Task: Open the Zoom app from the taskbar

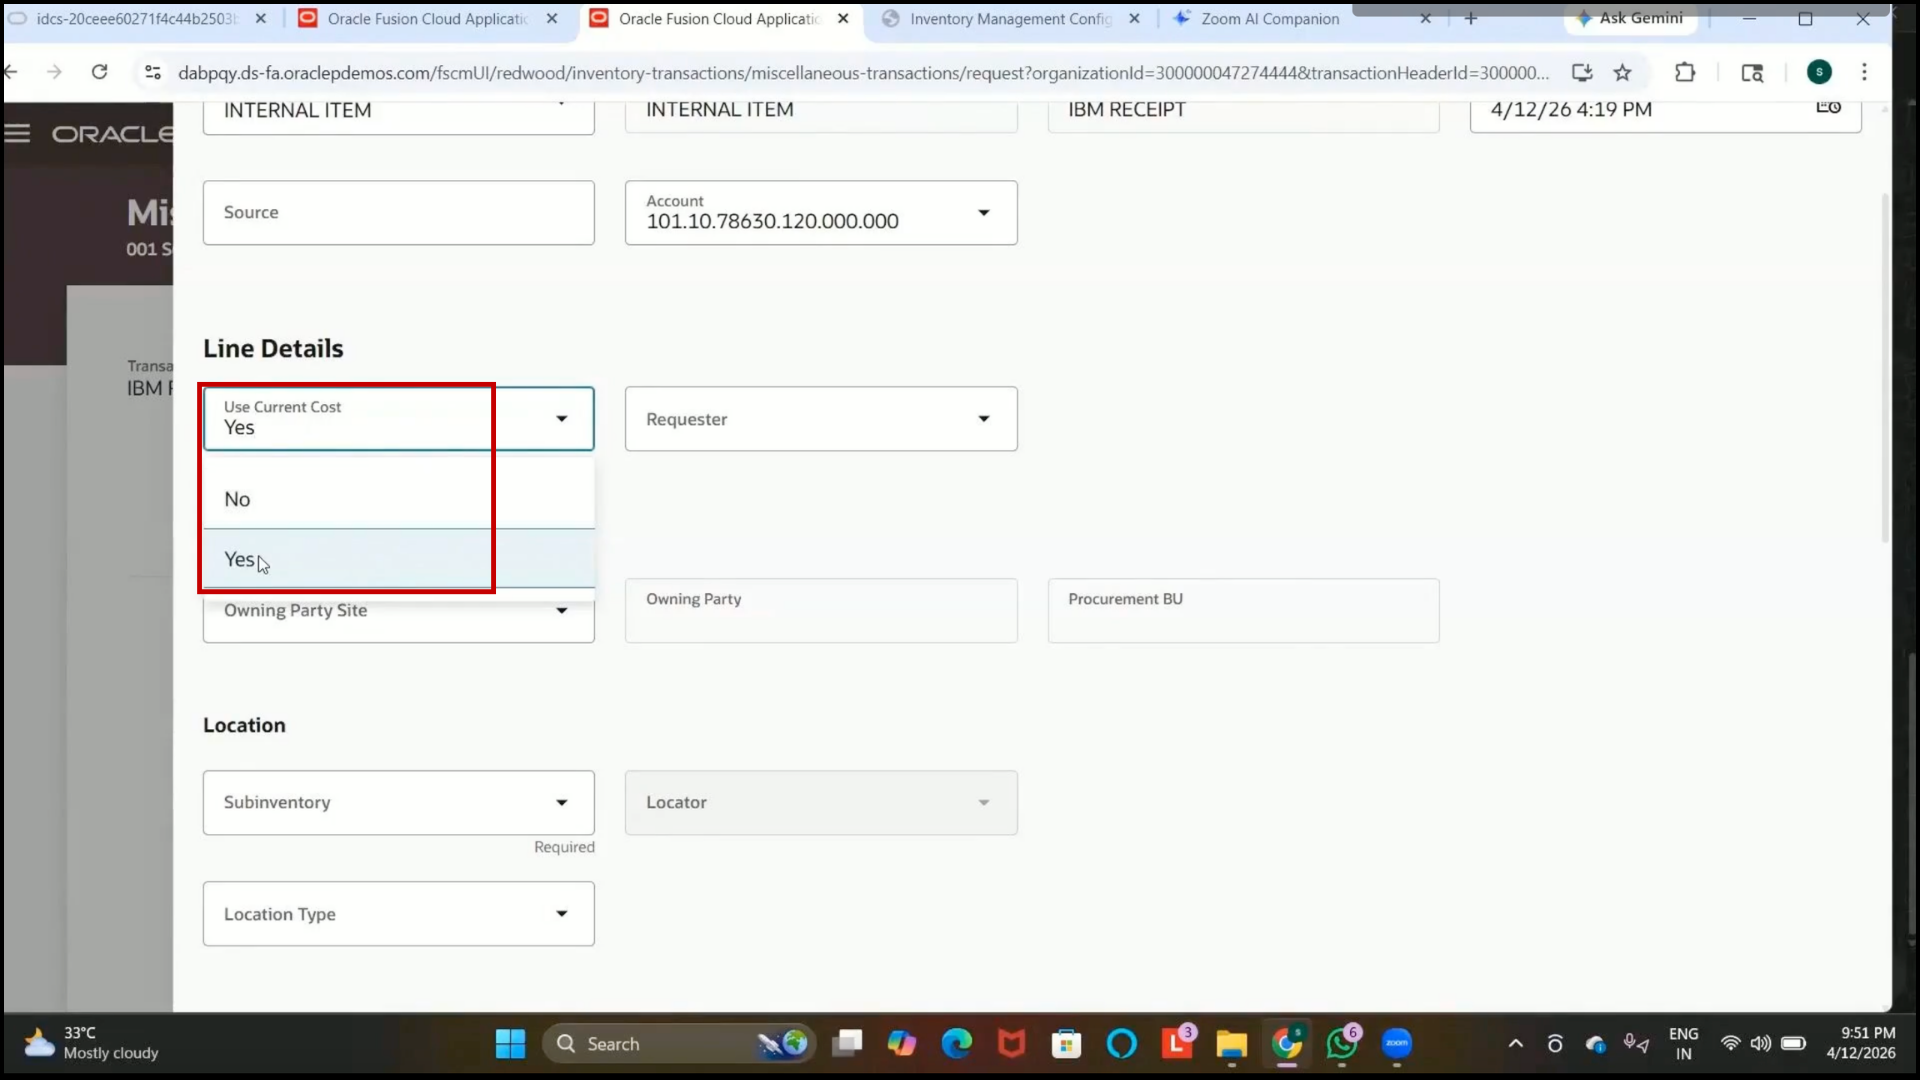Action: coord(1397,1044)
